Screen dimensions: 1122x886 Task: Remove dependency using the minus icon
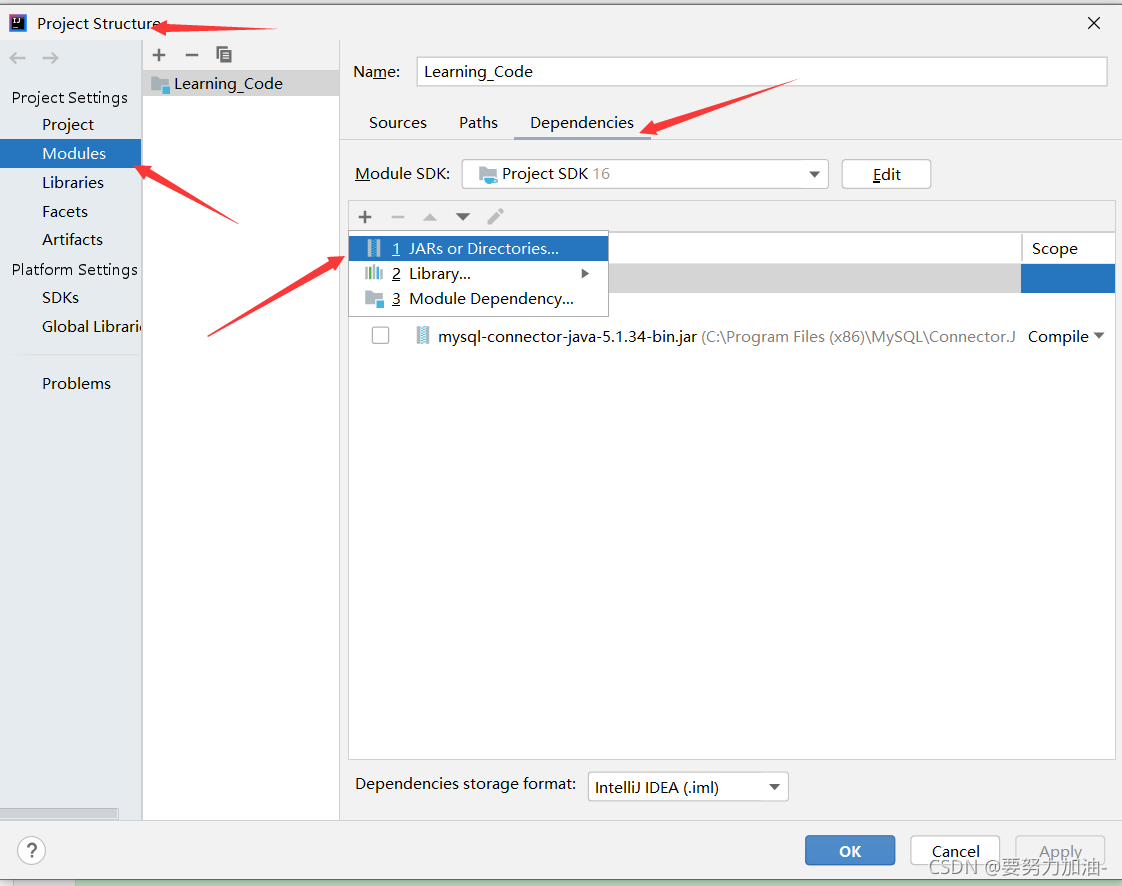(x=398, y=217)
